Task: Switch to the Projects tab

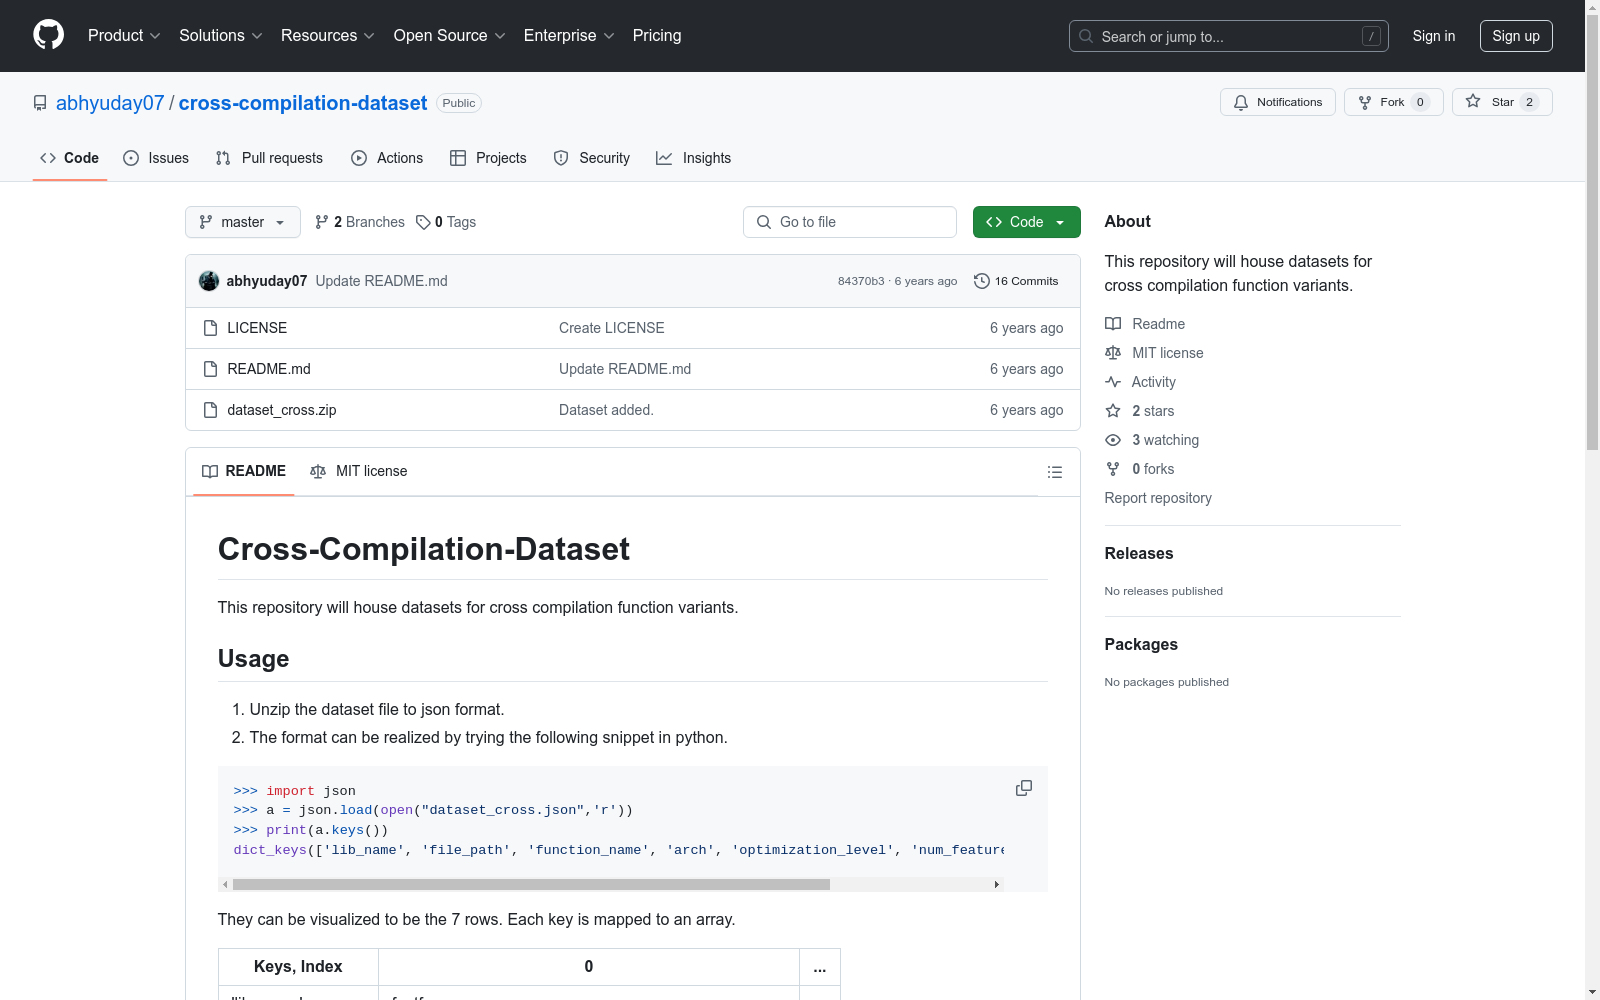Action: pyautogui.click(x=488, y=158)
